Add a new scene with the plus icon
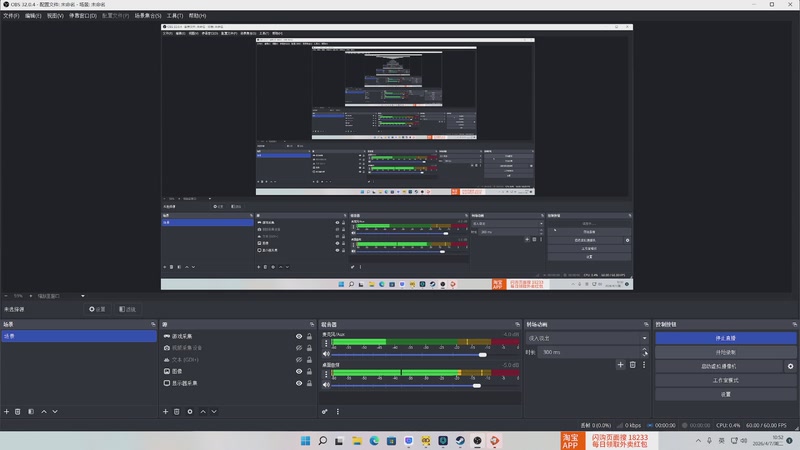The width and height of the screenshot is (800, 450). pyautogui.click(x=7, y=412)
